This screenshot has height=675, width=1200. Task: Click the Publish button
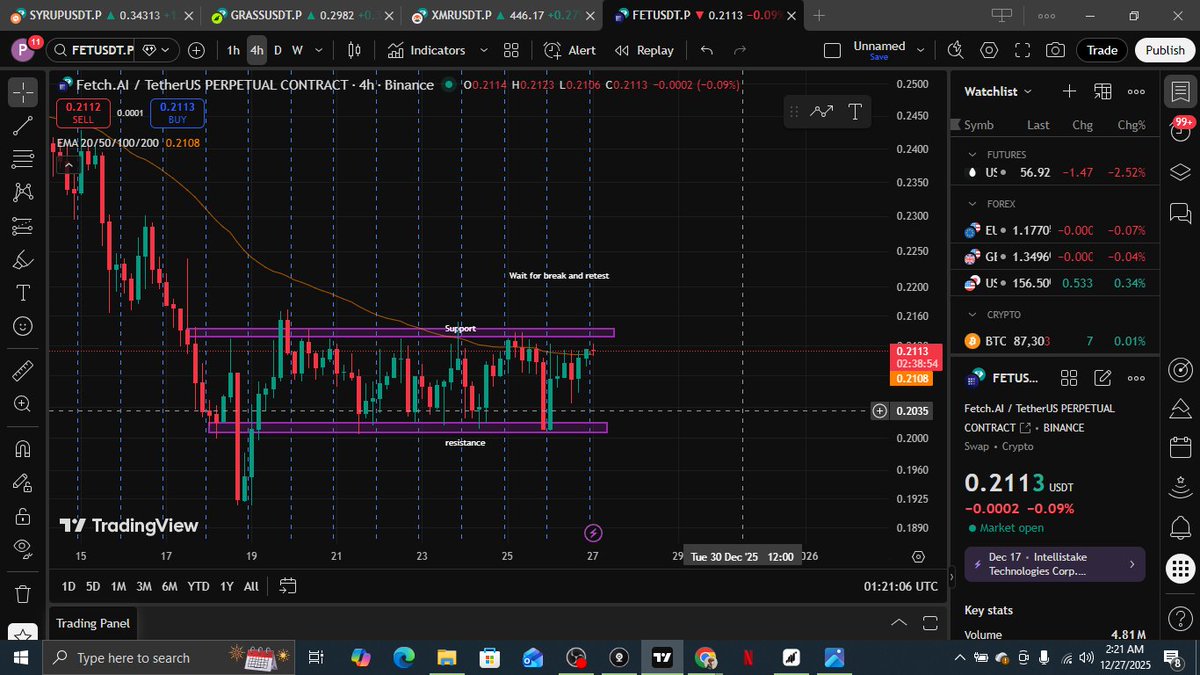point(1165,50)
